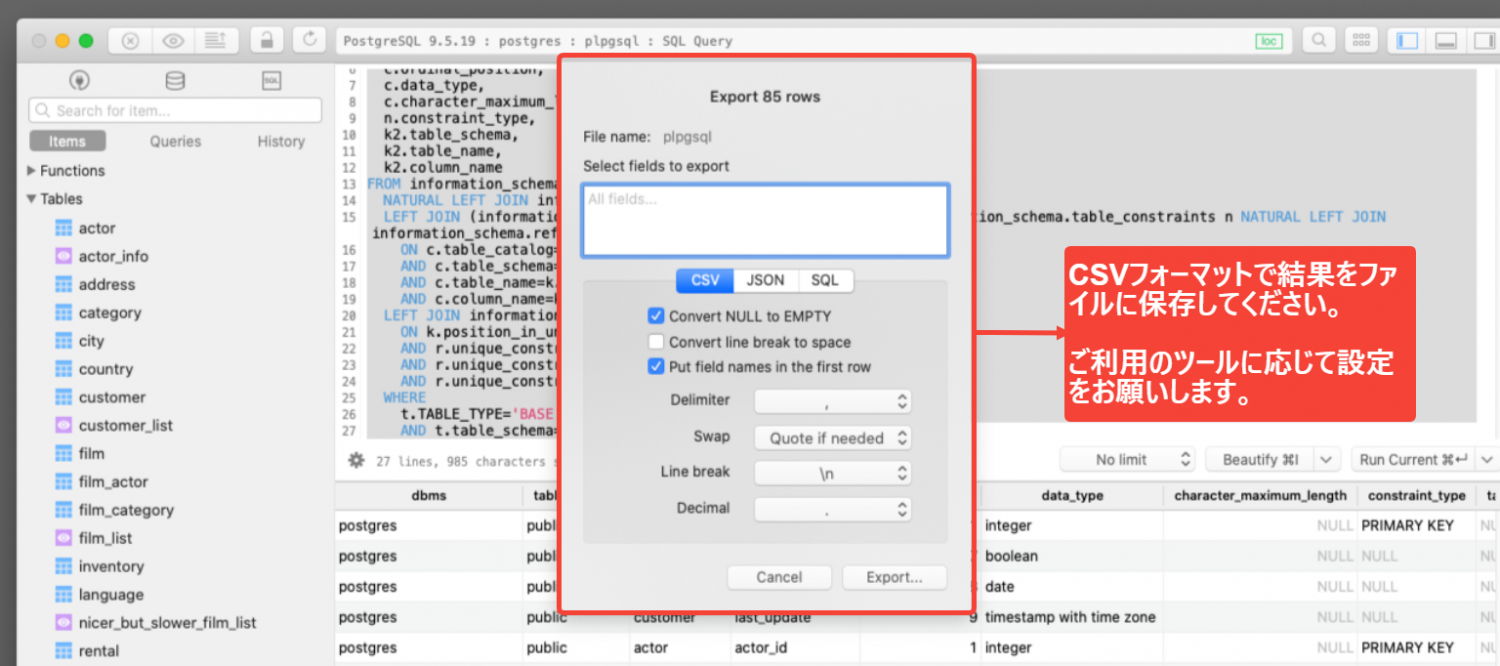Switch to the Queries tab in sidebar

[175, 141]
